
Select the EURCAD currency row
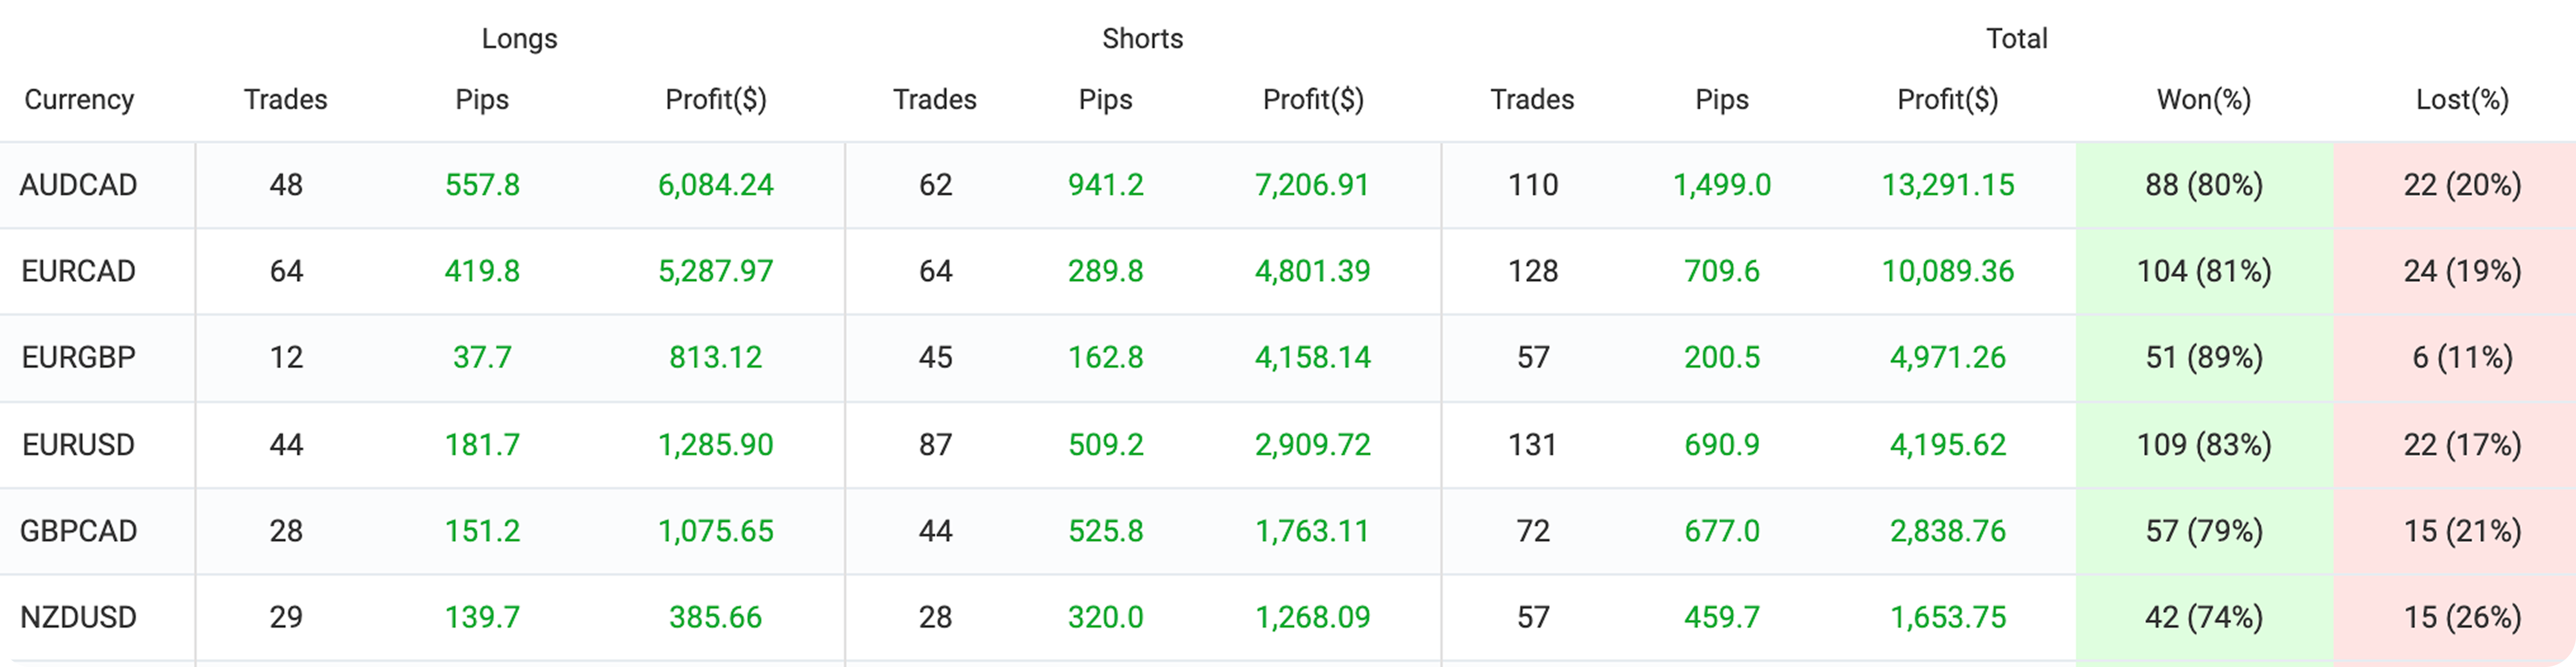pyautogui.click(x=1288, y=271)
